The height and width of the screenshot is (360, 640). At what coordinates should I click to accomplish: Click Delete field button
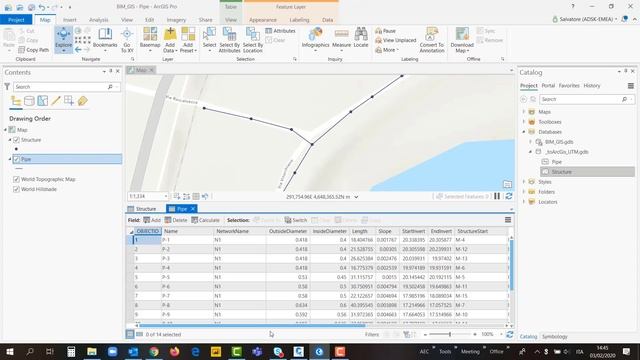click(x=176, y=220)
